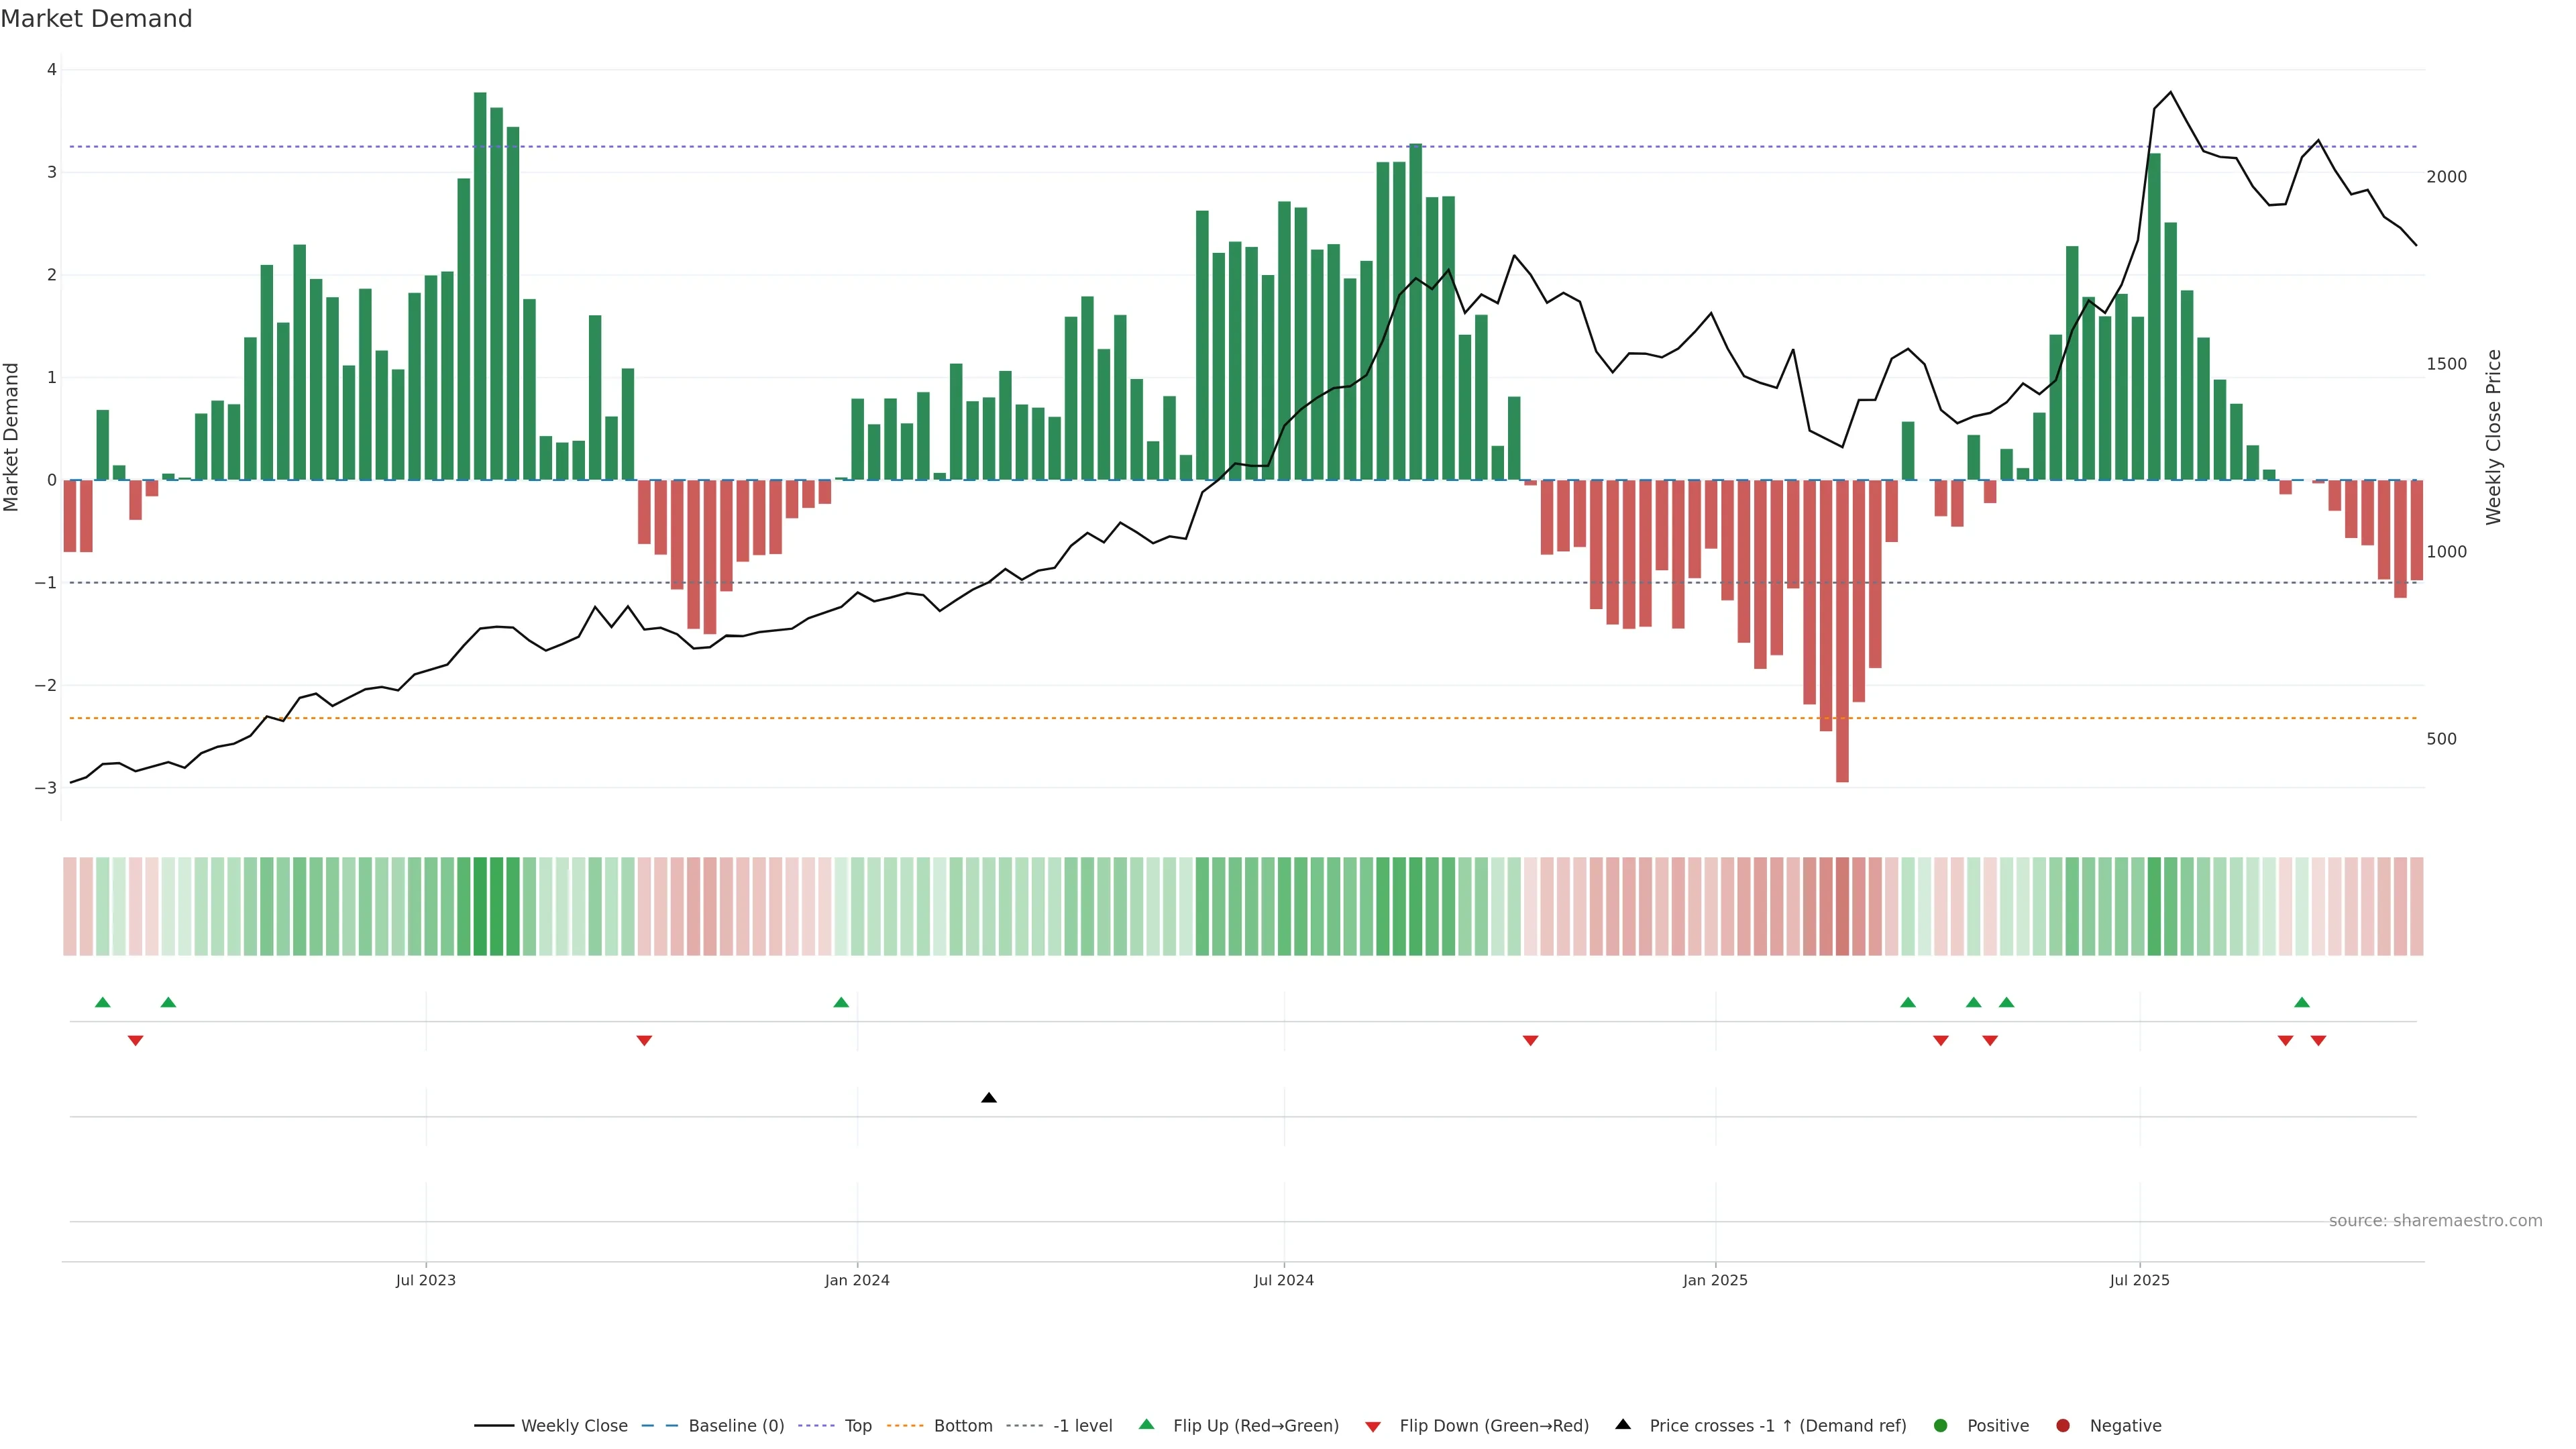Screen dimensions: 2576x1449
Task: Click the -1 level legend entry
Action: [x=1082, y=1426]
